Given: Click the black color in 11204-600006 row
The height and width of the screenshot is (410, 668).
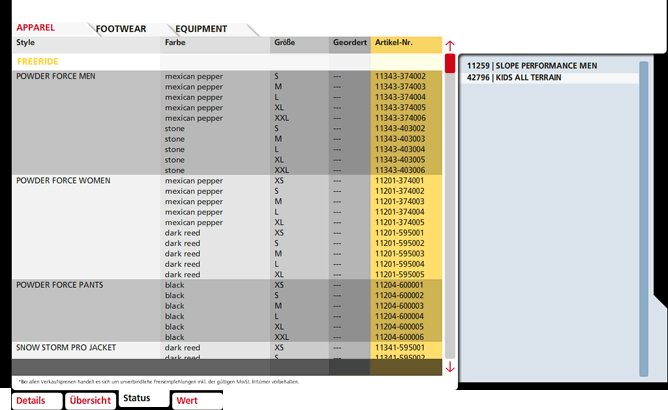Looking at the screenshot, I should click(175, 337).
